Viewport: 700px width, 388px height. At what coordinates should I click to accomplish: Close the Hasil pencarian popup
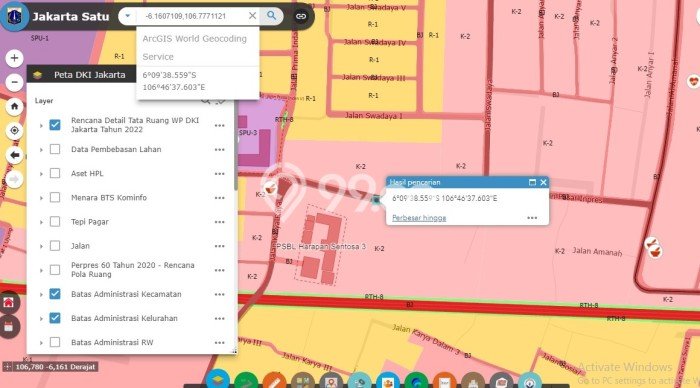click(543, 182)
